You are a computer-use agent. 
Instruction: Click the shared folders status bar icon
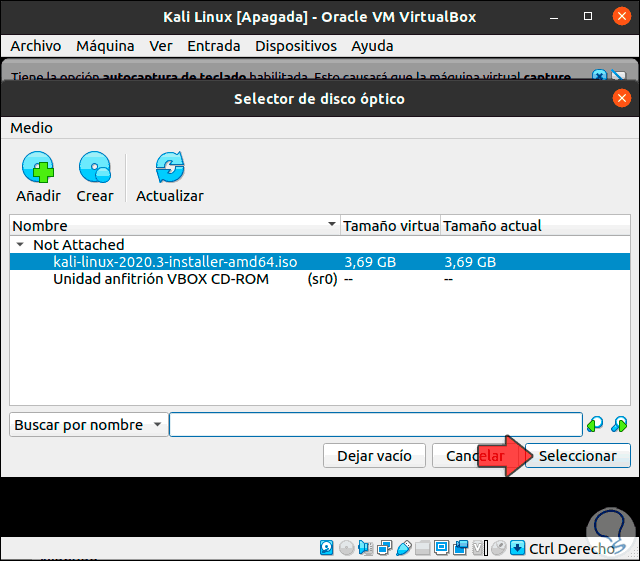422,548
